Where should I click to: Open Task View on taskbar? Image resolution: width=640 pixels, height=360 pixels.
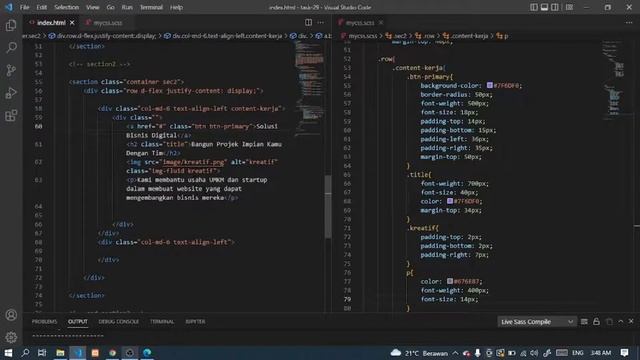pos(42,353)
